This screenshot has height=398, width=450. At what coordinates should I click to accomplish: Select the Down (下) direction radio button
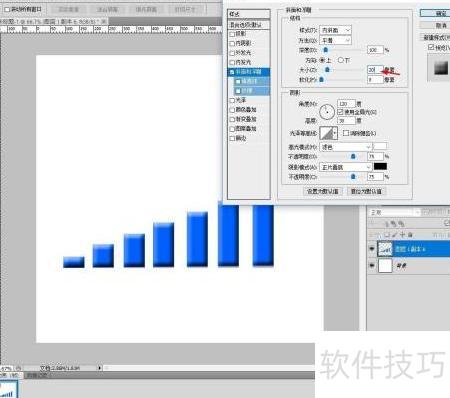pos(340,60)
